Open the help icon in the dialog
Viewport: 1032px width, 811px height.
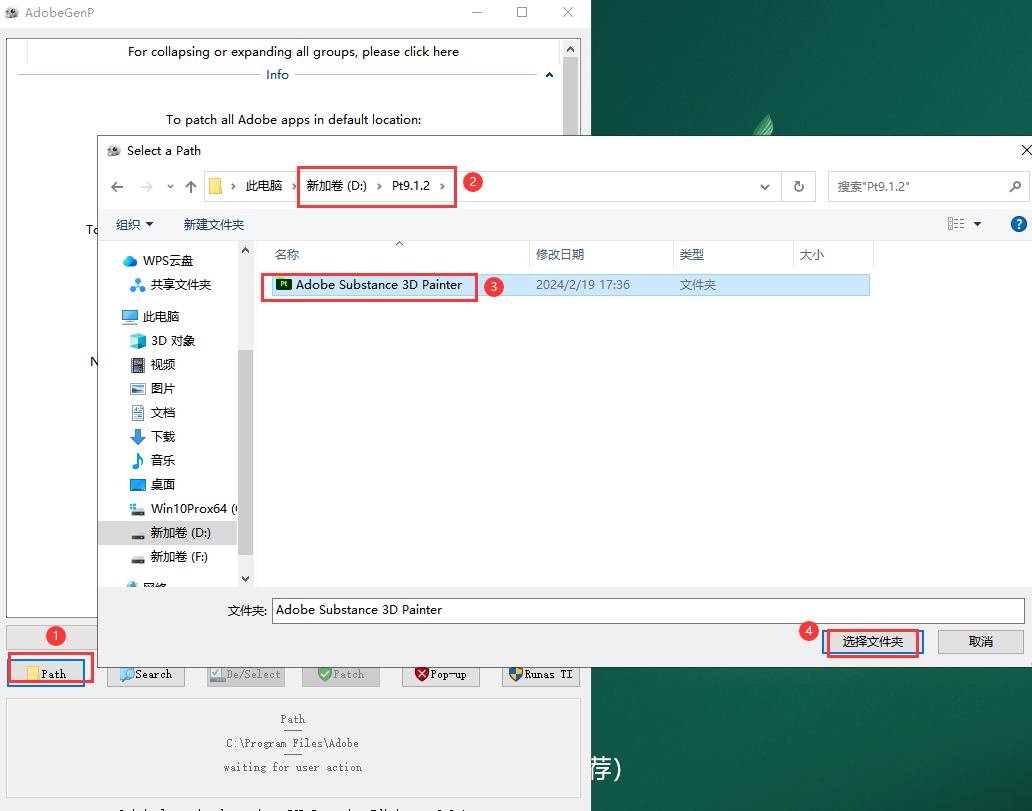pyautogui.click(x=1018, y=224)
